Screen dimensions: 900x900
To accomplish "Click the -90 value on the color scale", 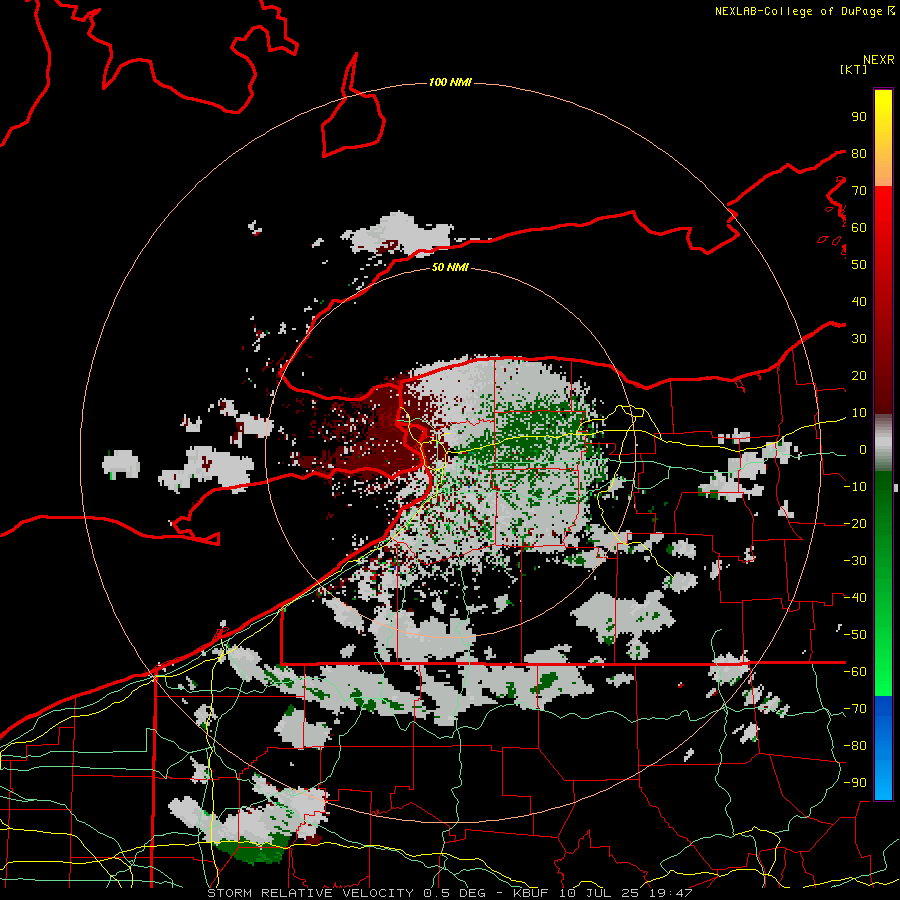I will click(x=855, y=783).
